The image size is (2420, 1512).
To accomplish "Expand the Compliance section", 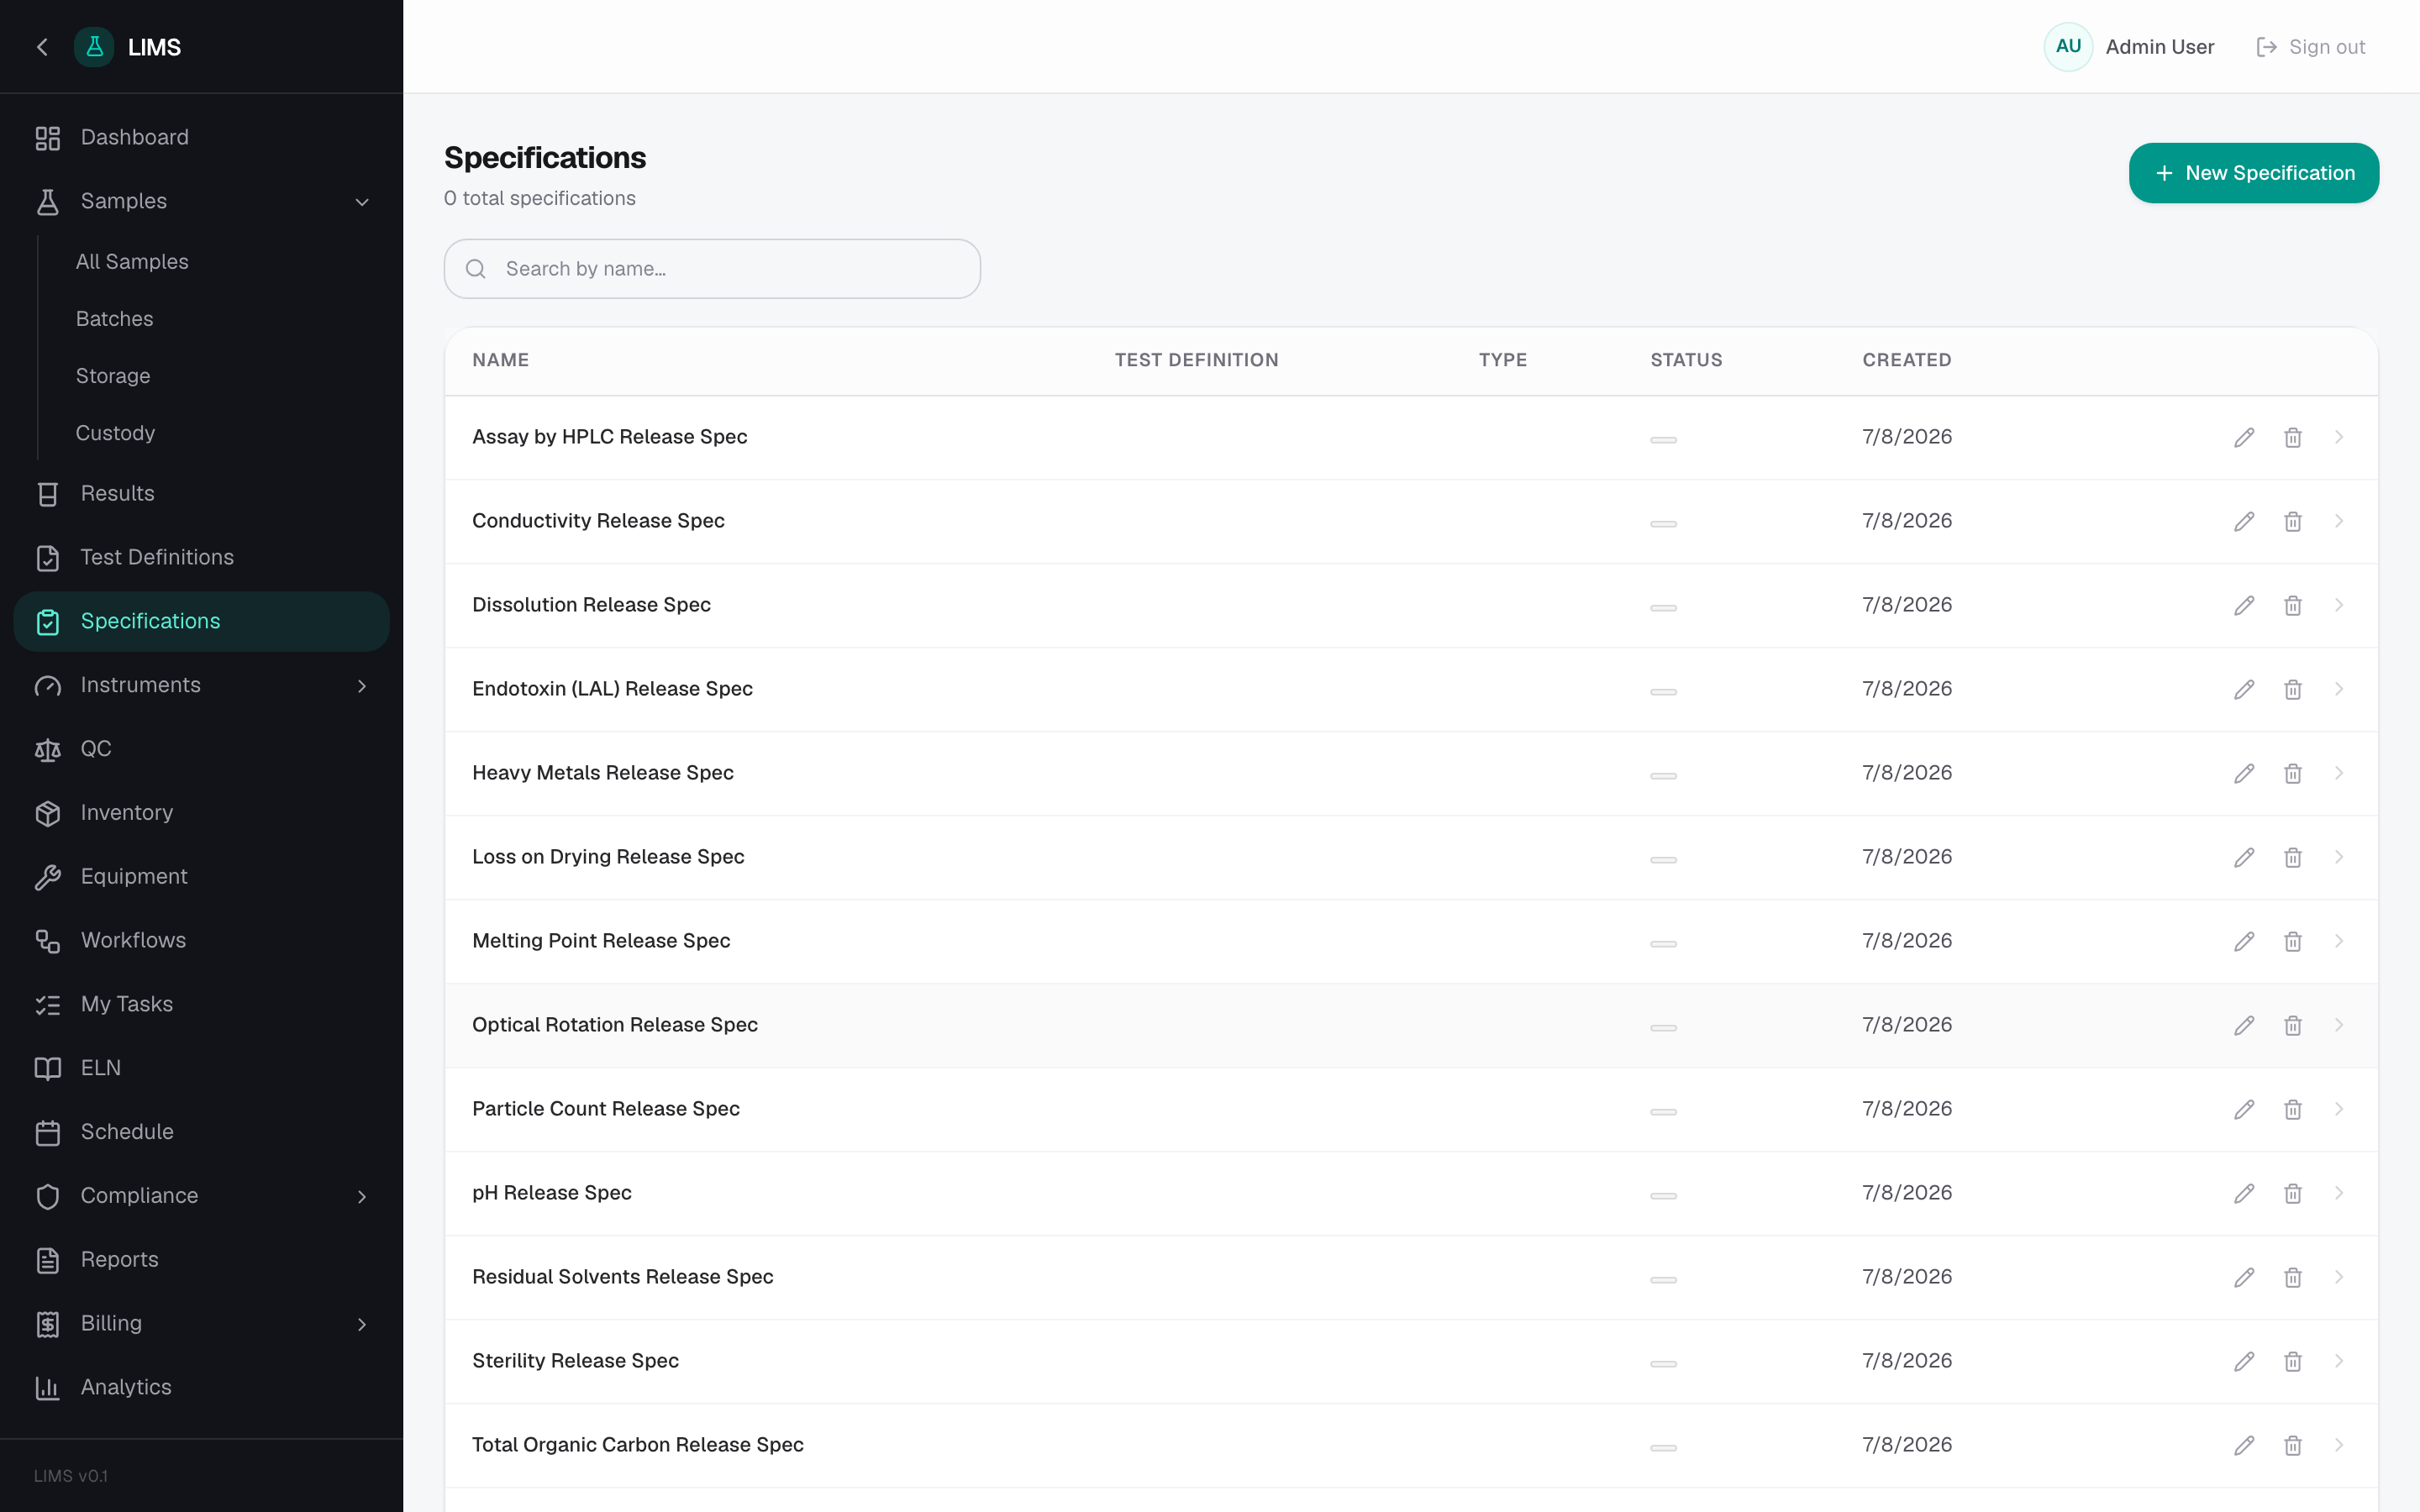I will [x=362, y=1196].
